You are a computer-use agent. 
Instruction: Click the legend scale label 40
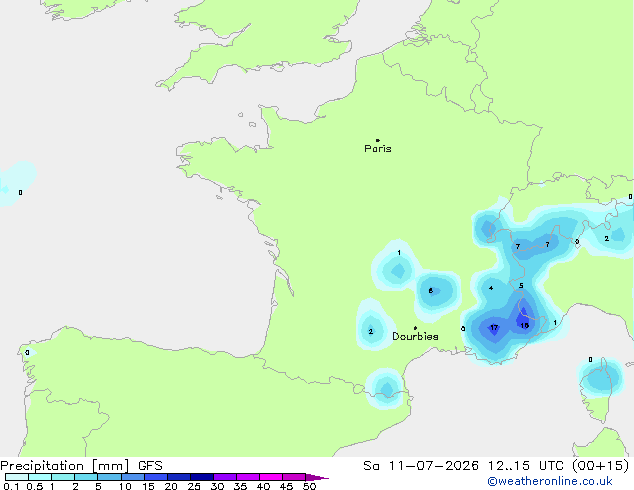[x=263, y=486]
